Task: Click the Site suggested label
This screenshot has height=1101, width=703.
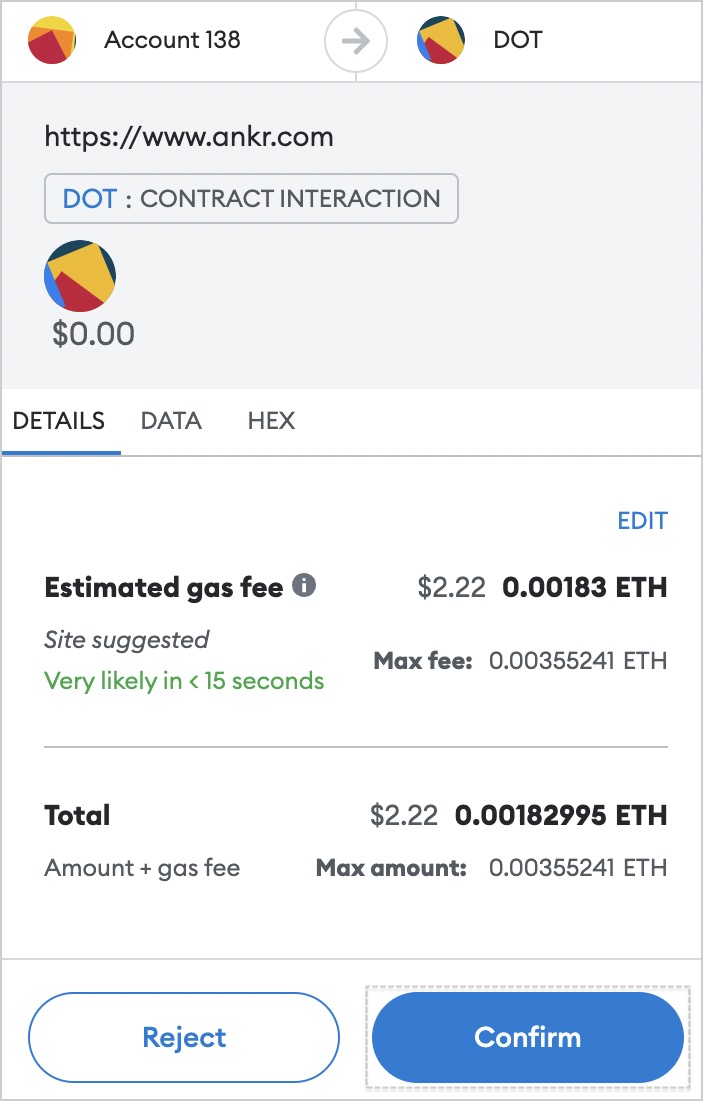Action: pos(126,640)
